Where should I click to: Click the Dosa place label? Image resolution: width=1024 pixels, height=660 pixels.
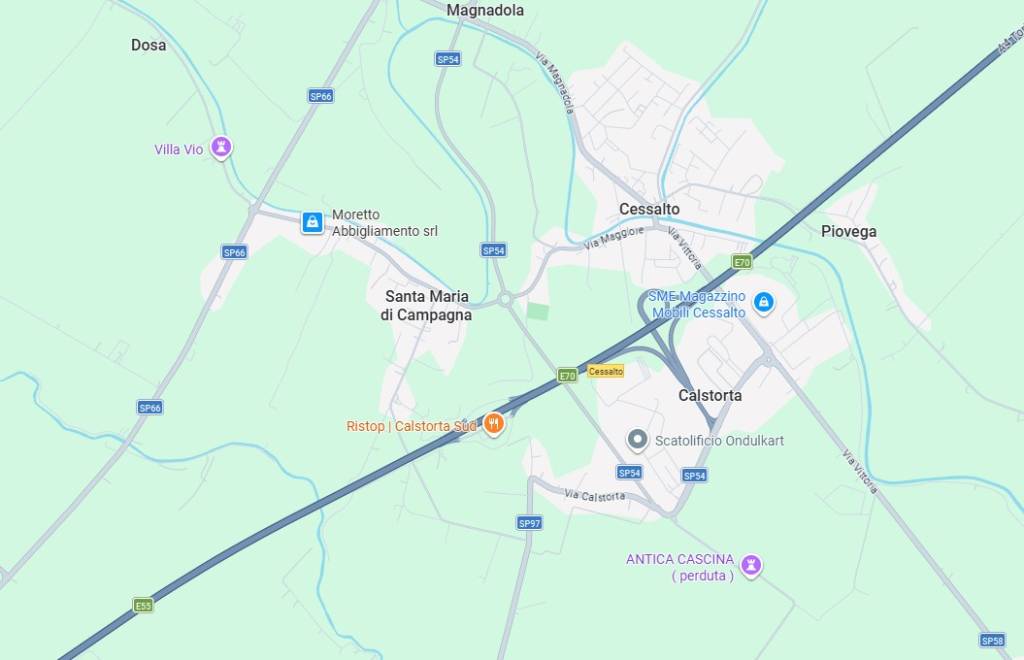click(148, 45)
